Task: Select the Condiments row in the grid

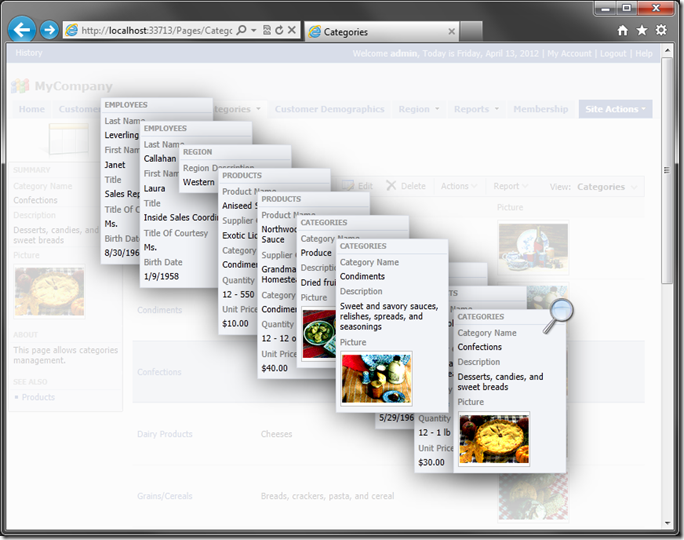Action: coord(159,310)
